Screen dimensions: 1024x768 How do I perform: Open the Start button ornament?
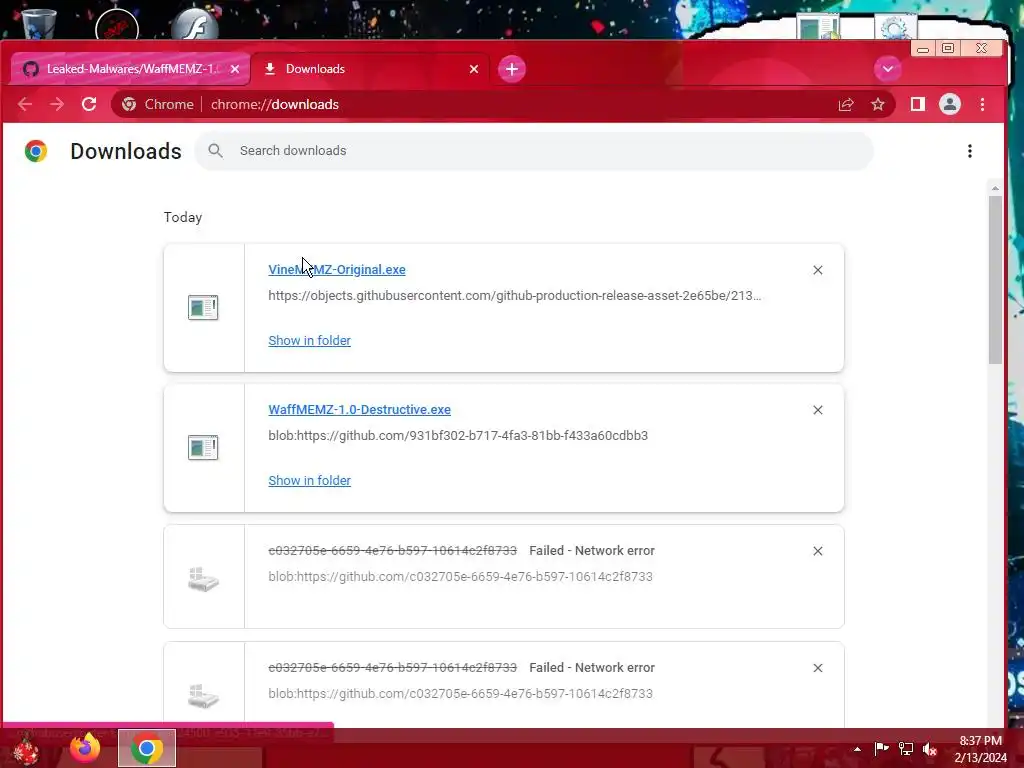pyautogui.click(x=26, y=748)
